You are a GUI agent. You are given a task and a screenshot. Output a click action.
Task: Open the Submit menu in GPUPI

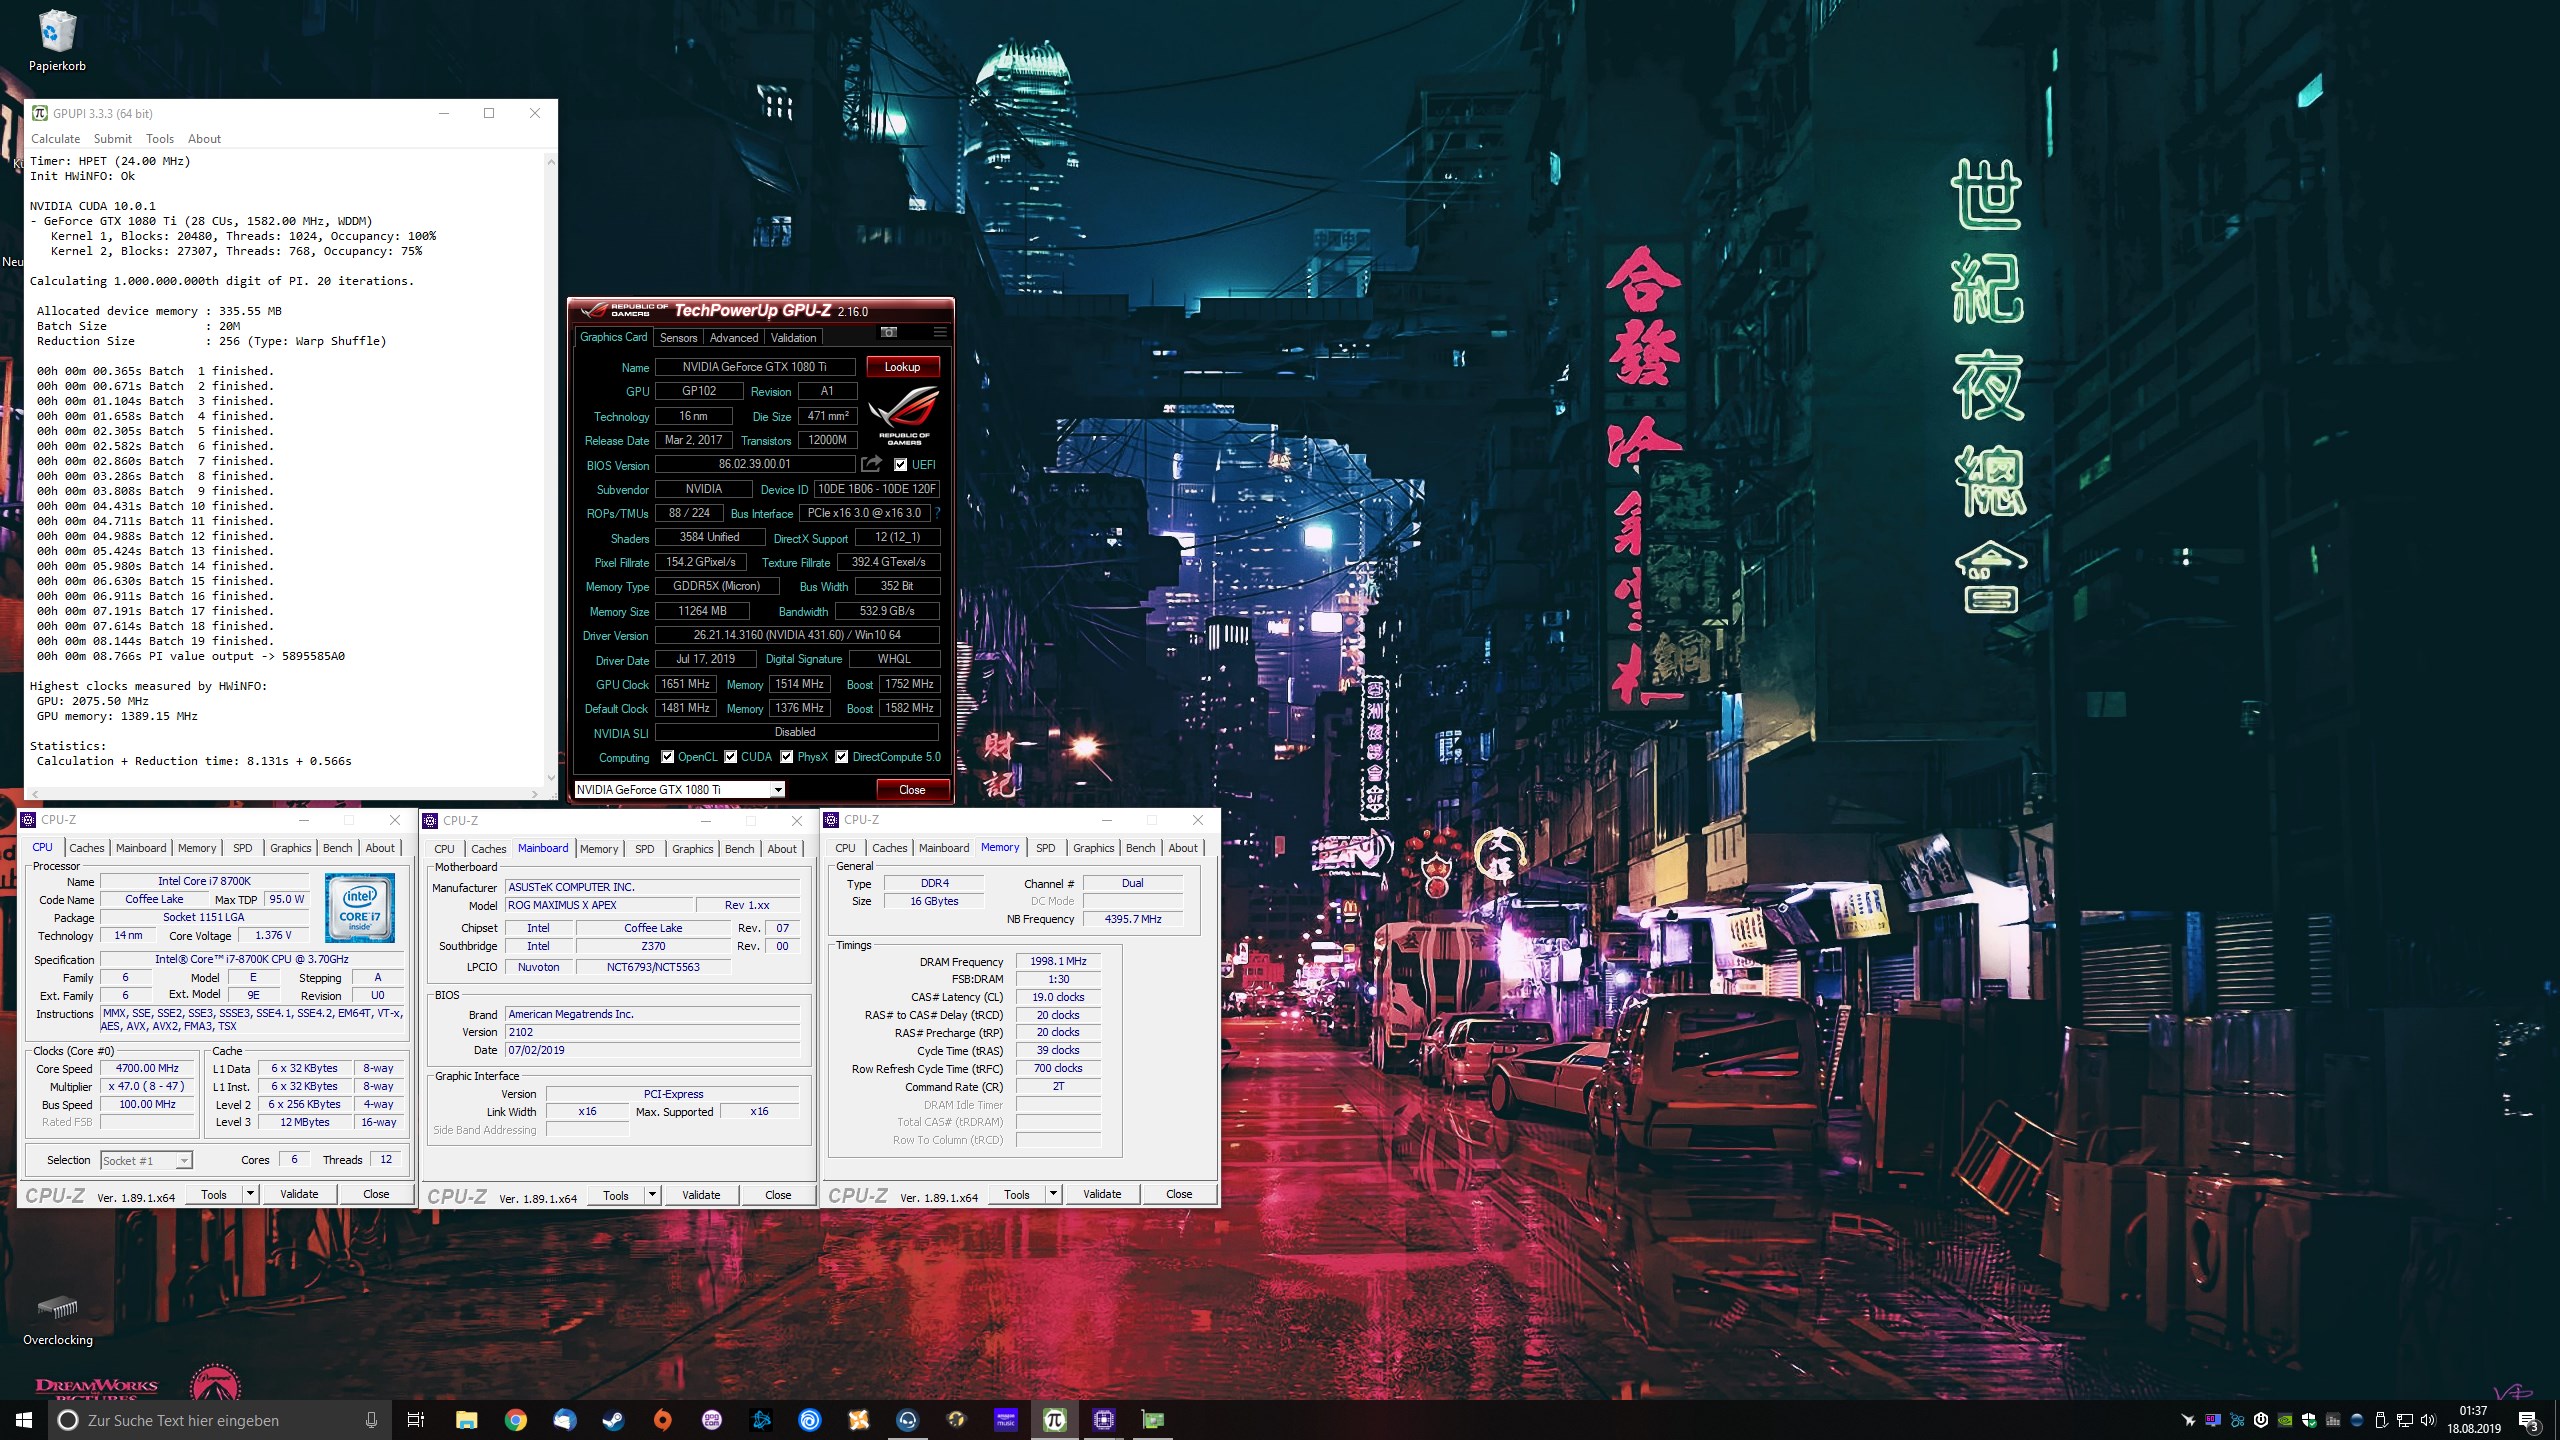[x=112, y=139]
